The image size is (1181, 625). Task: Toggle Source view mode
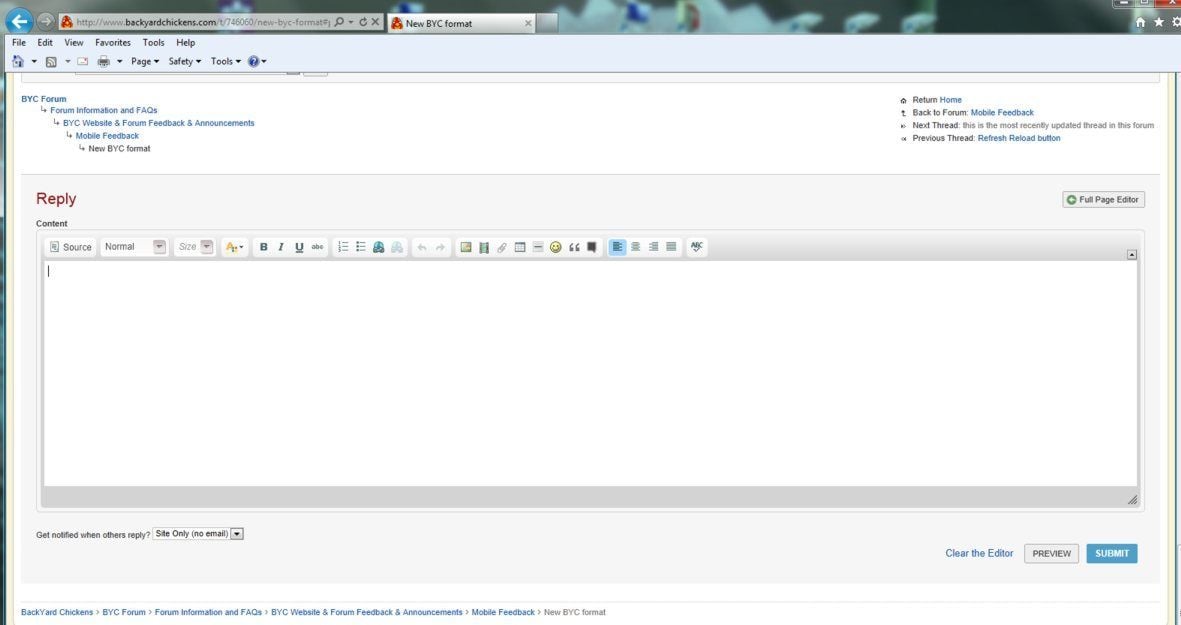pos(71,247)
